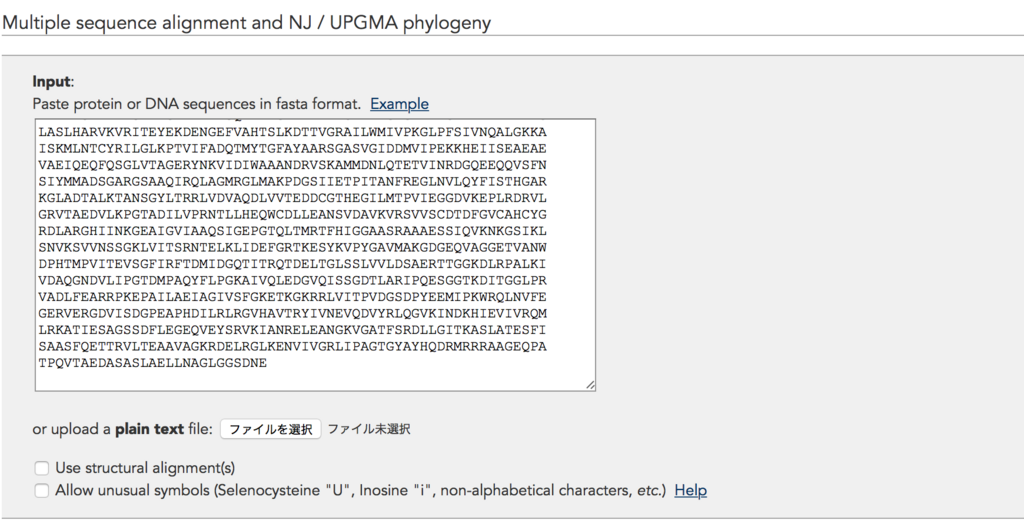Place cursor on line starting ISKMLNTCYRILGLK
Screen dimensions: 1024x523
(x=293, y=149)
